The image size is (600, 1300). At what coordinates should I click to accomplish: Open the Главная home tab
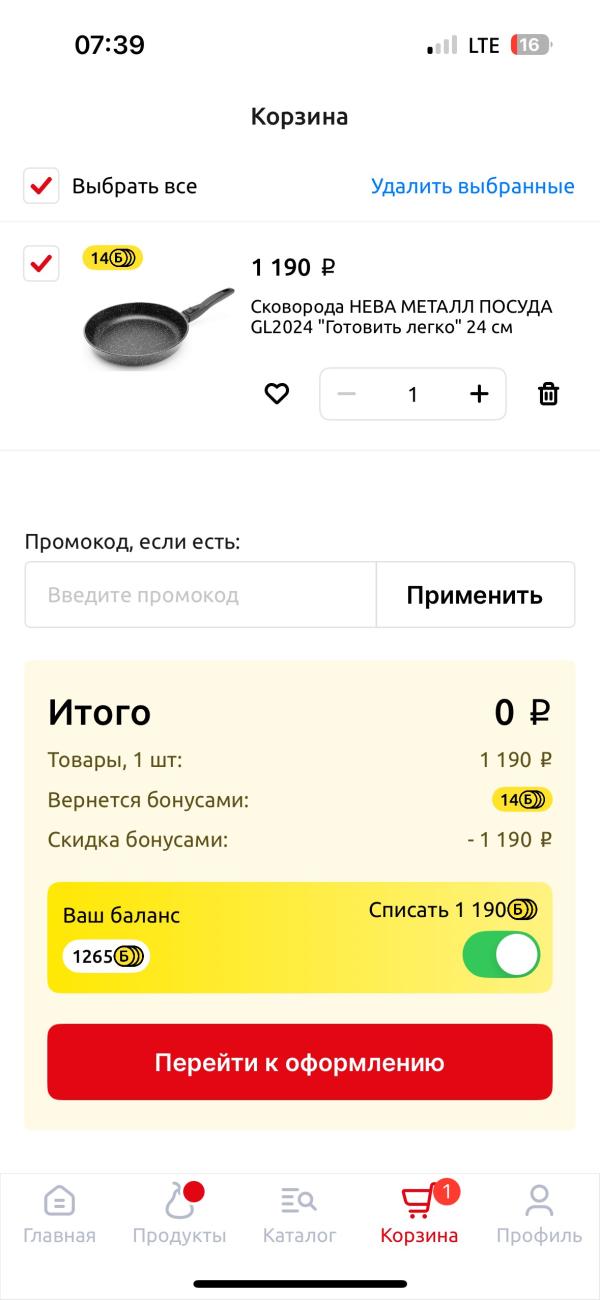tap(60, 1215)
